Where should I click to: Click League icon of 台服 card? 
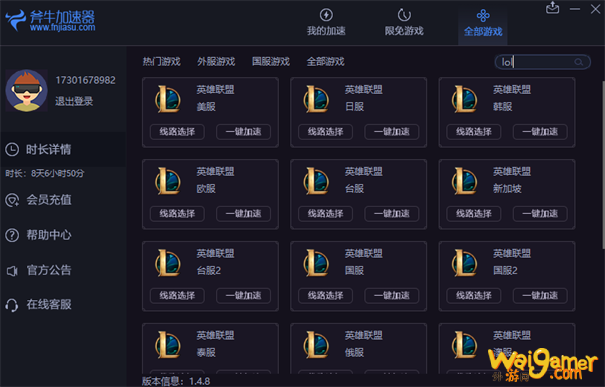(x=316, y=181)
